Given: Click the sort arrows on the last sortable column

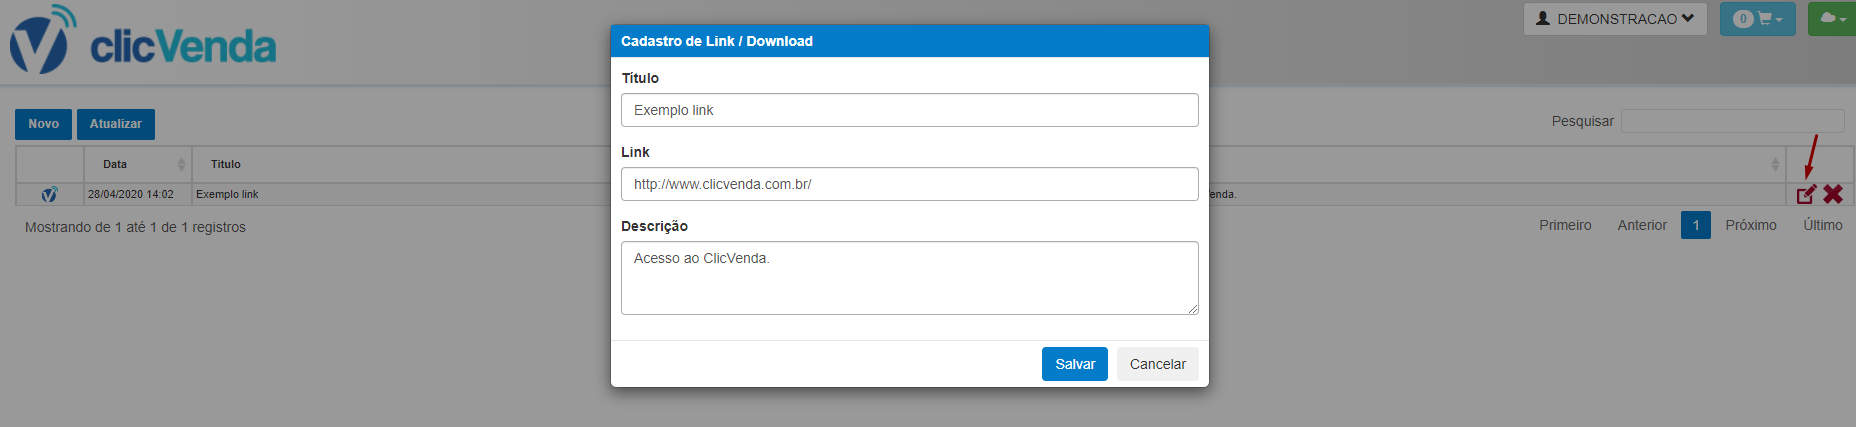Looking at the screenshot, I should point(1775,164).
